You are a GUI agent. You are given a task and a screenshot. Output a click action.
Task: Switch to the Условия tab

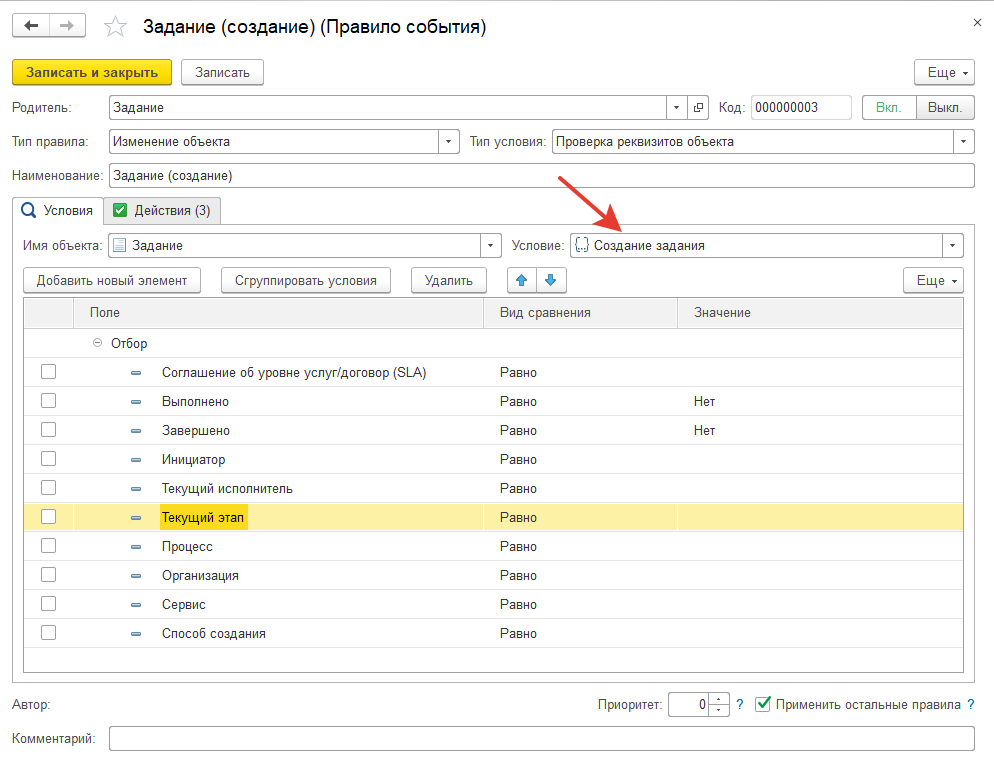click(x=58, y=210)
